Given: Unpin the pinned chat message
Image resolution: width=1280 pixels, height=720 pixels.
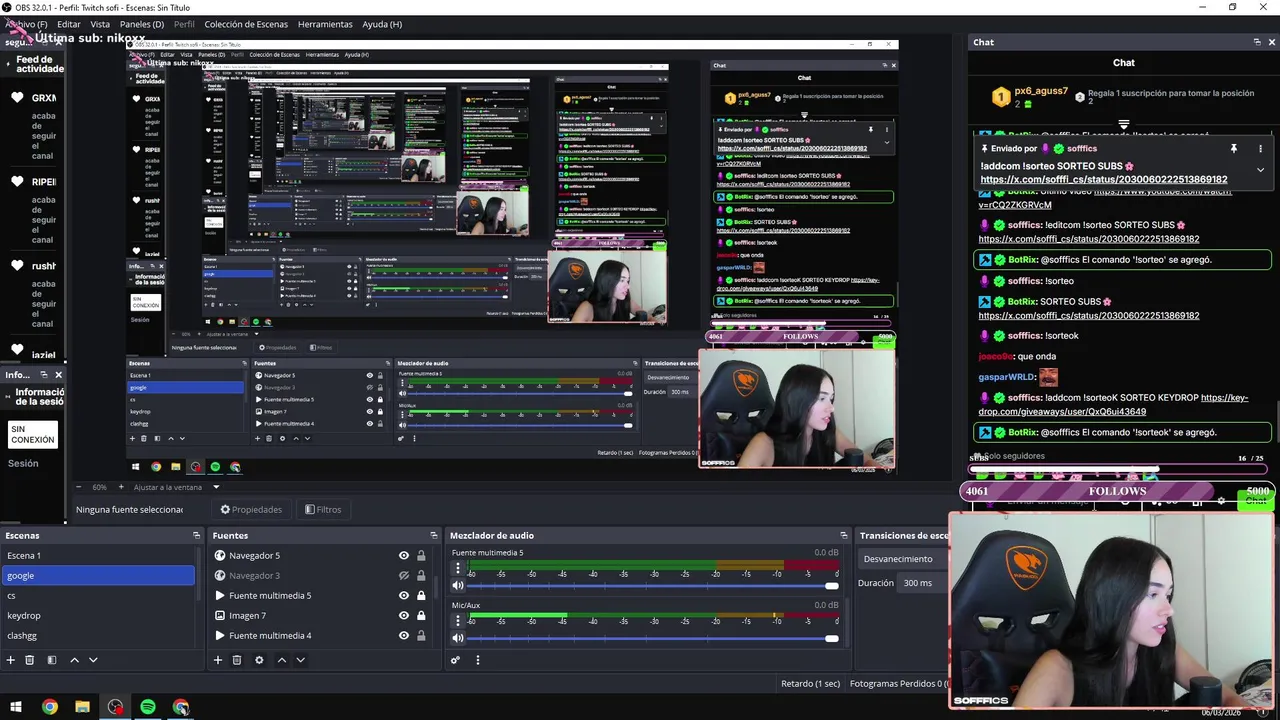Looking at the screenshot, I should point(1234,148).
